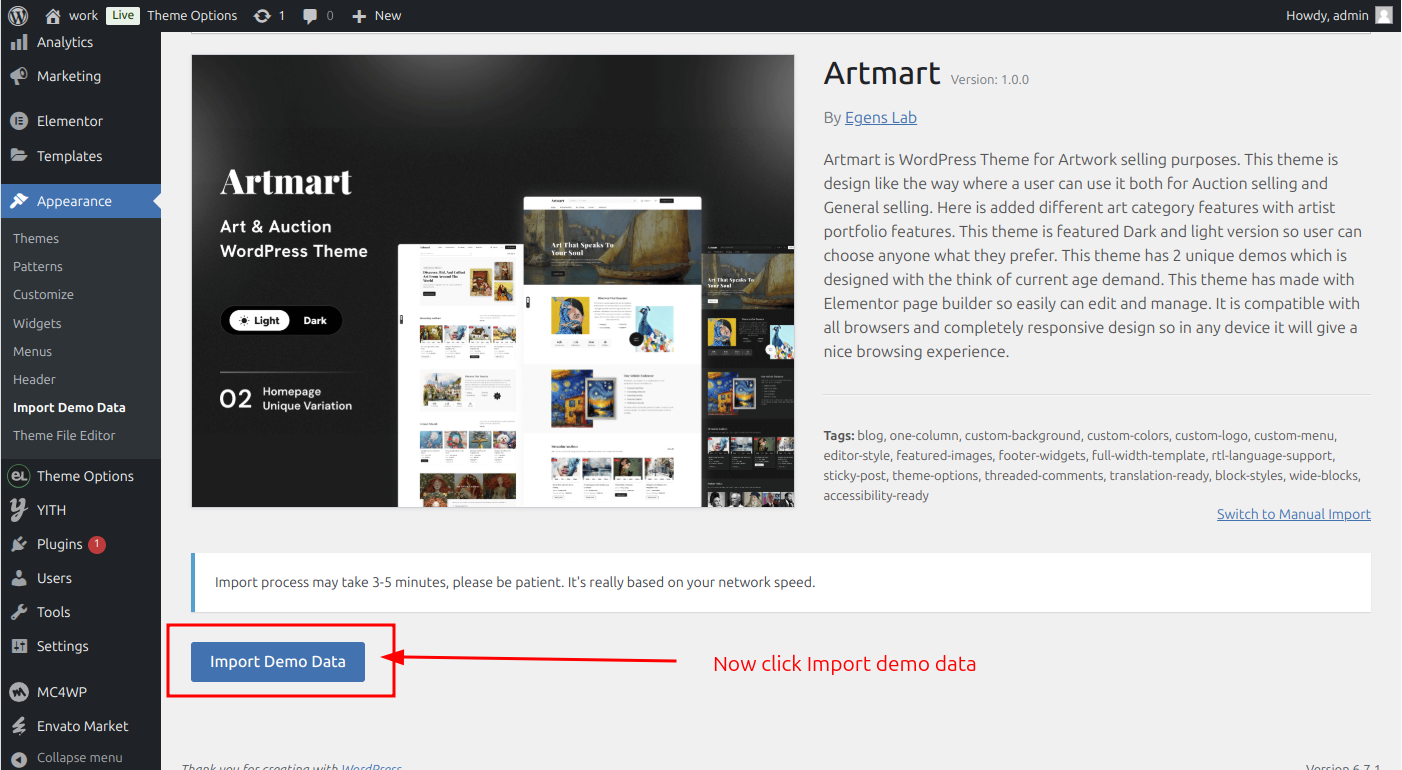The height and width of the screenshot is (770, 1402).
Task: Click the Artmart theme screenshot
Action: click(x=493, y=281)
